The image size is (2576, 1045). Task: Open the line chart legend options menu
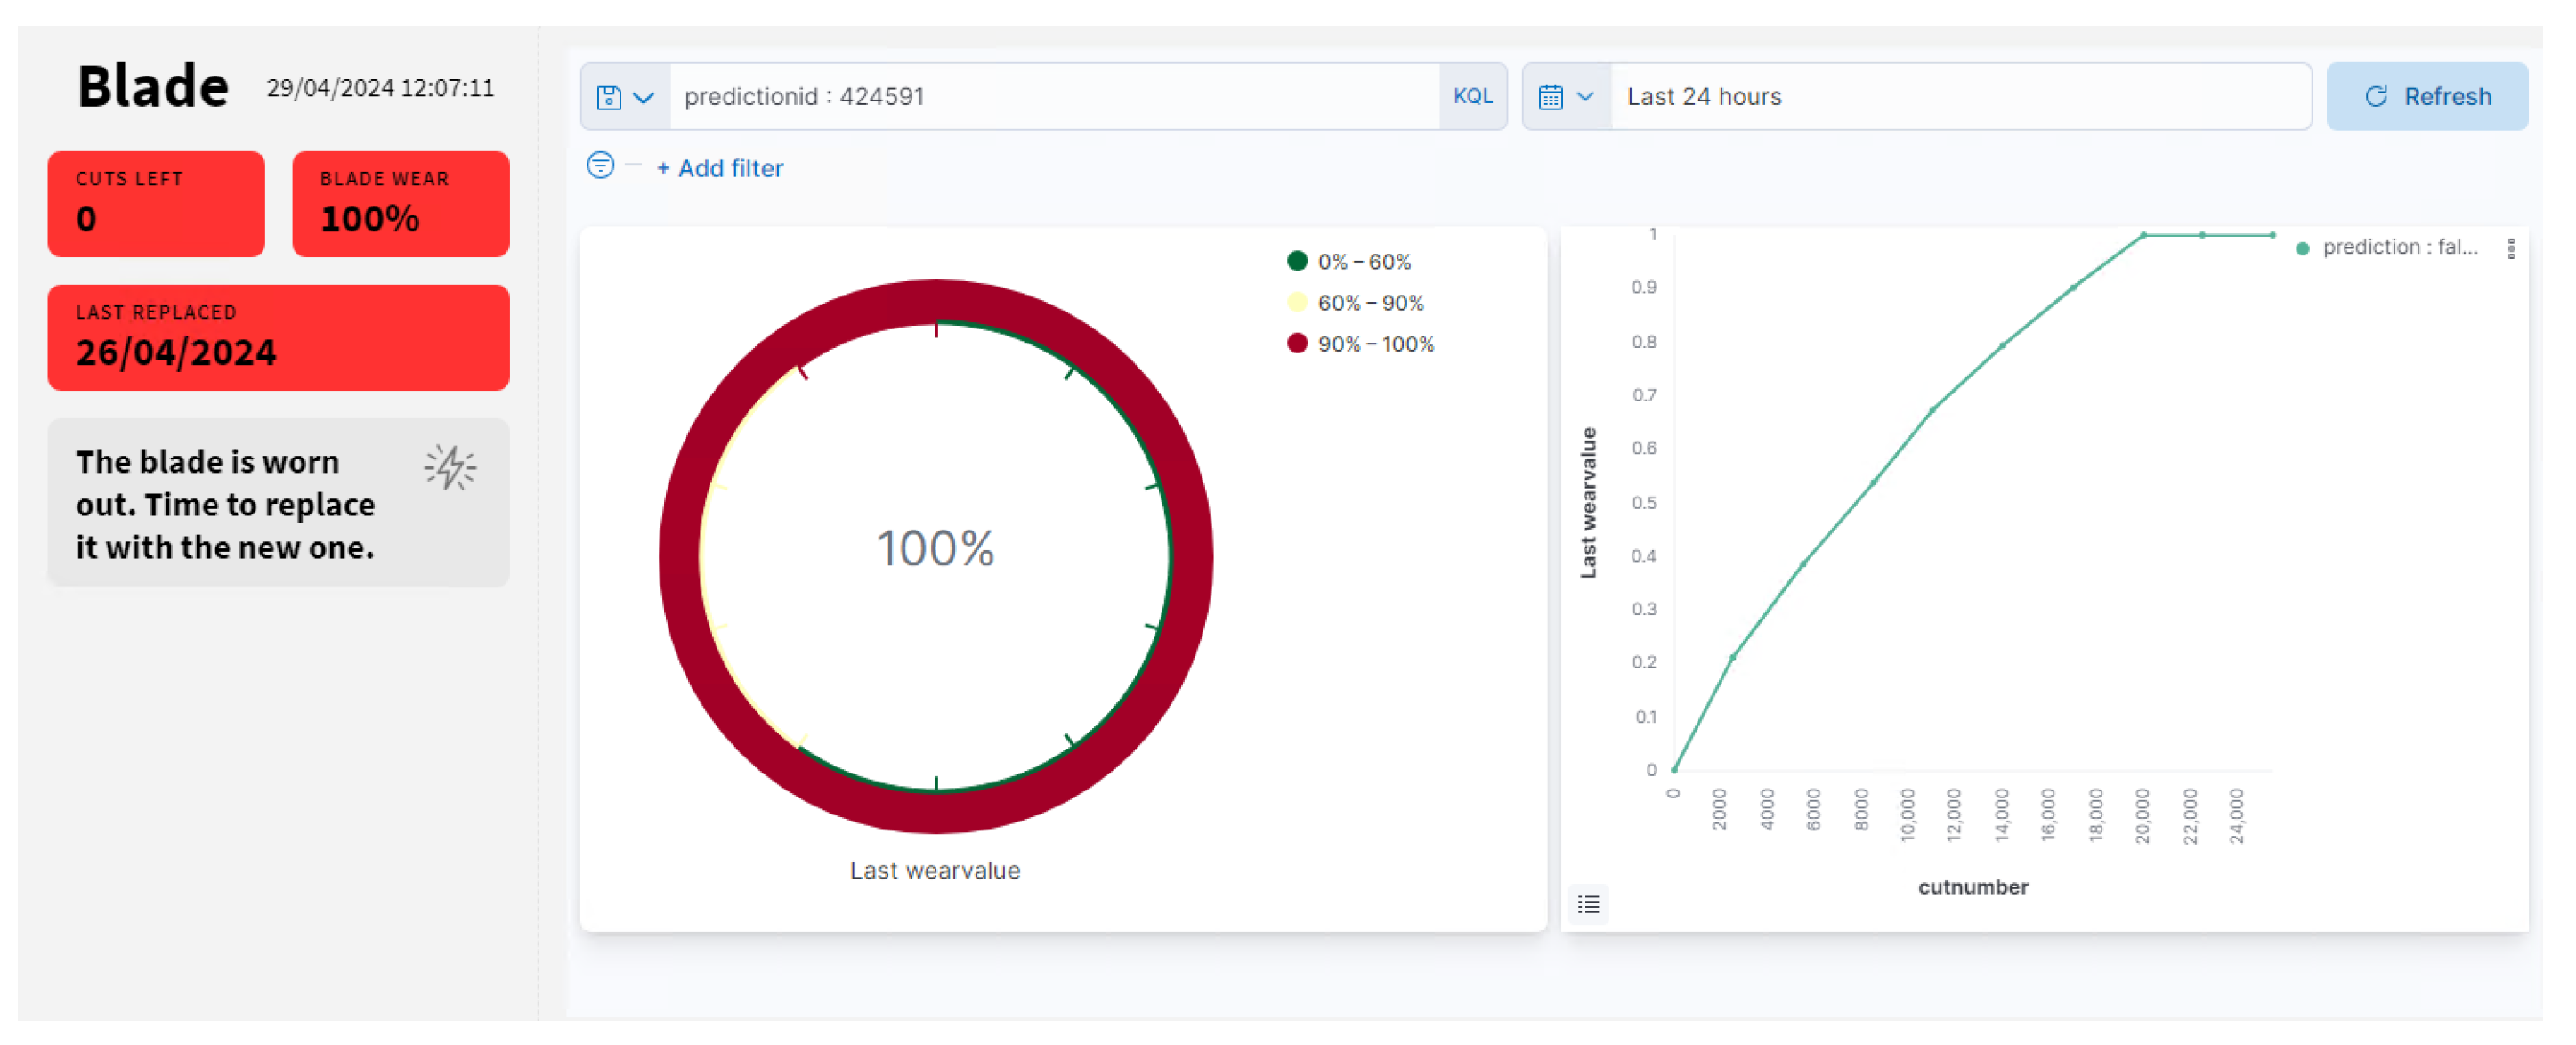click(x=2511, y=248)
